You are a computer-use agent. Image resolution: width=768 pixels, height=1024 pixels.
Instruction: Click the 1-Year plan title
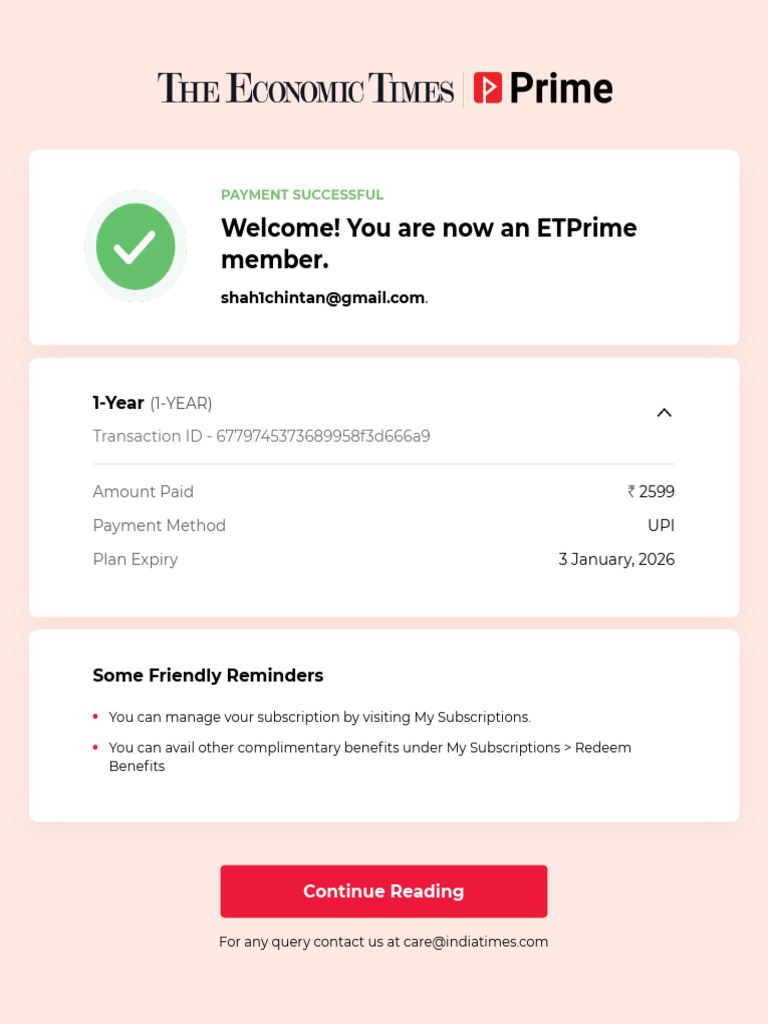click(118, 403)
